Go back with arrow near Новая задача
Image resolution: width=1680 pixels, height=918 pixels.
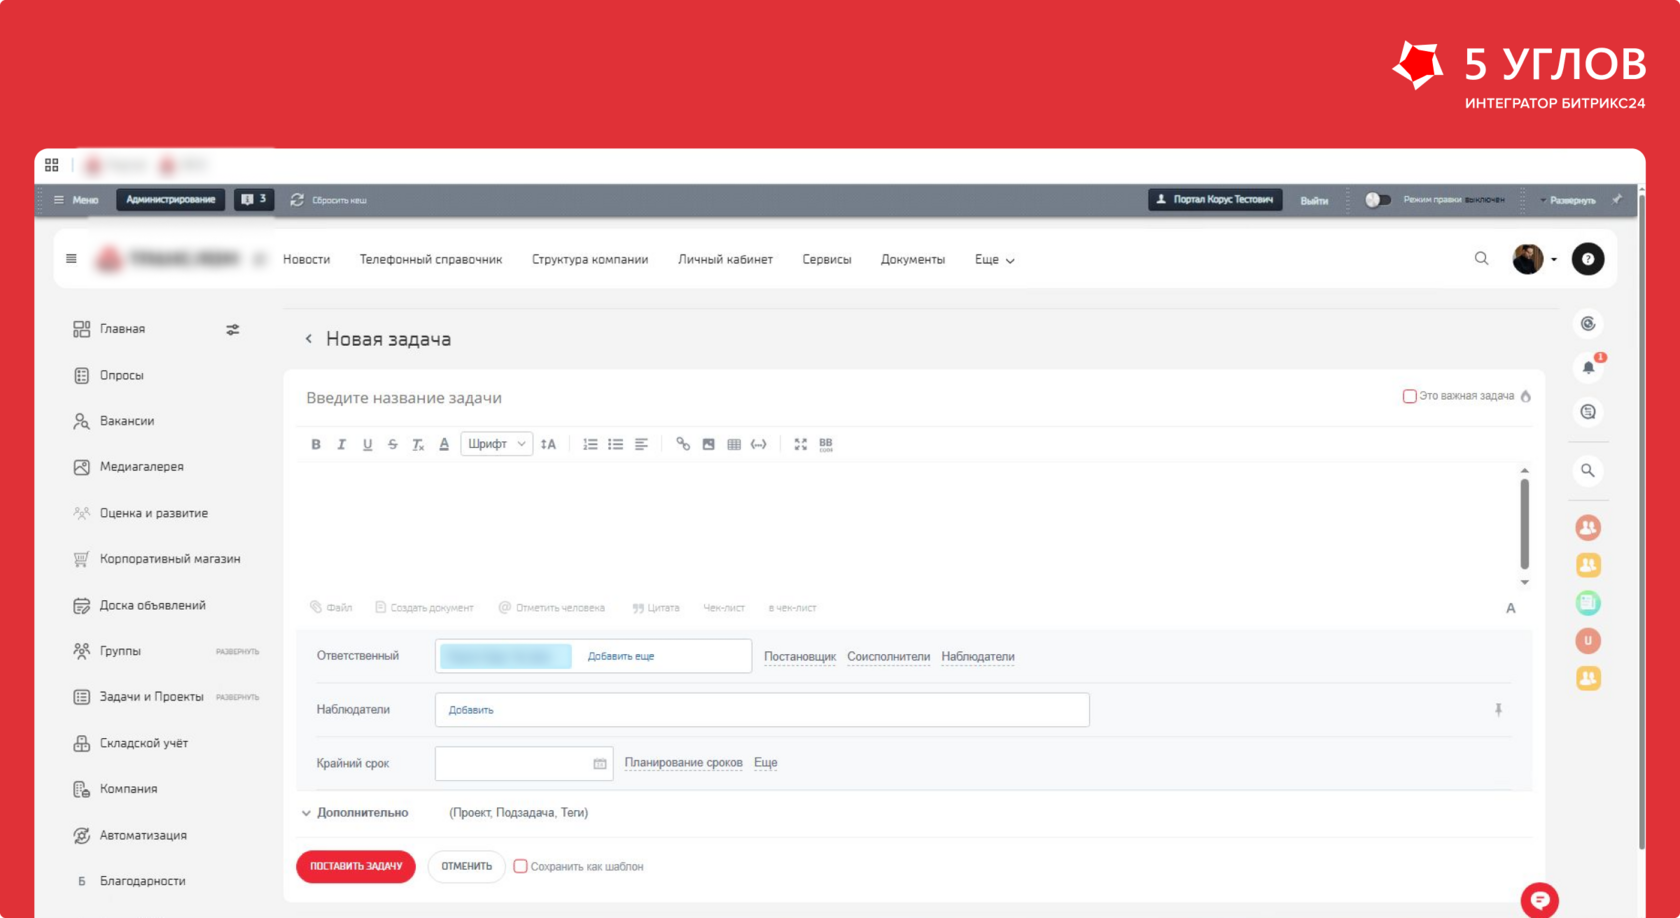click(x=309, y=339)
